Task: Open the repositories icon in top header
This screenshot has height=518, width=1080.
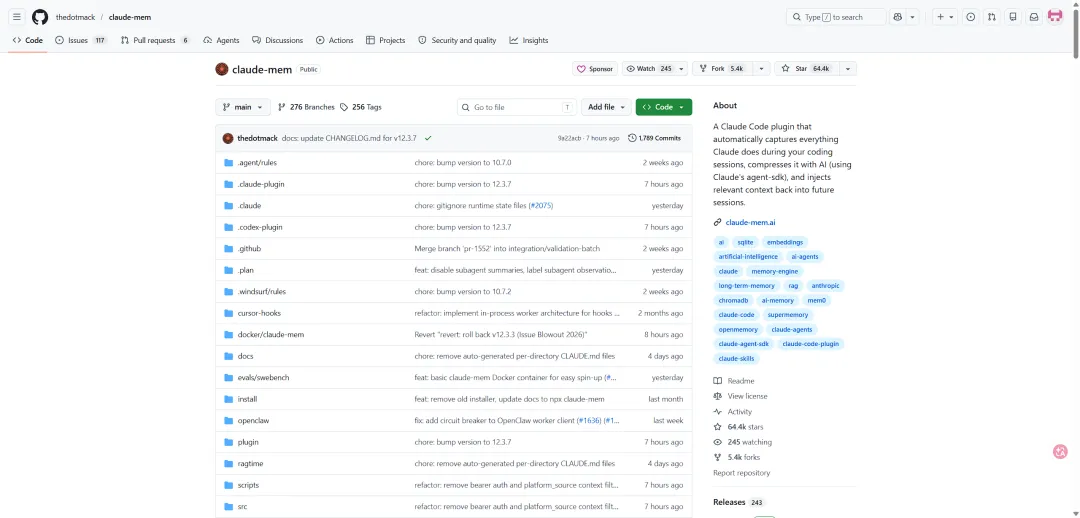Action: pos(1012,17)
